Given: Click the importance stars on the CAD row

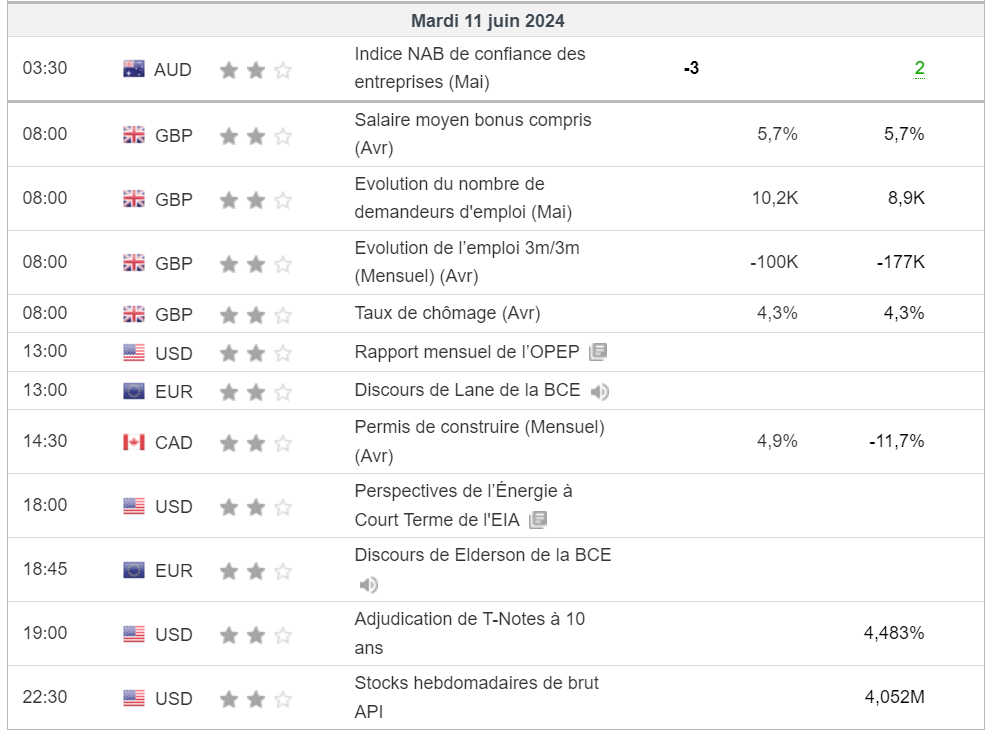Looking at the screenshot, I should pos(255,442).
